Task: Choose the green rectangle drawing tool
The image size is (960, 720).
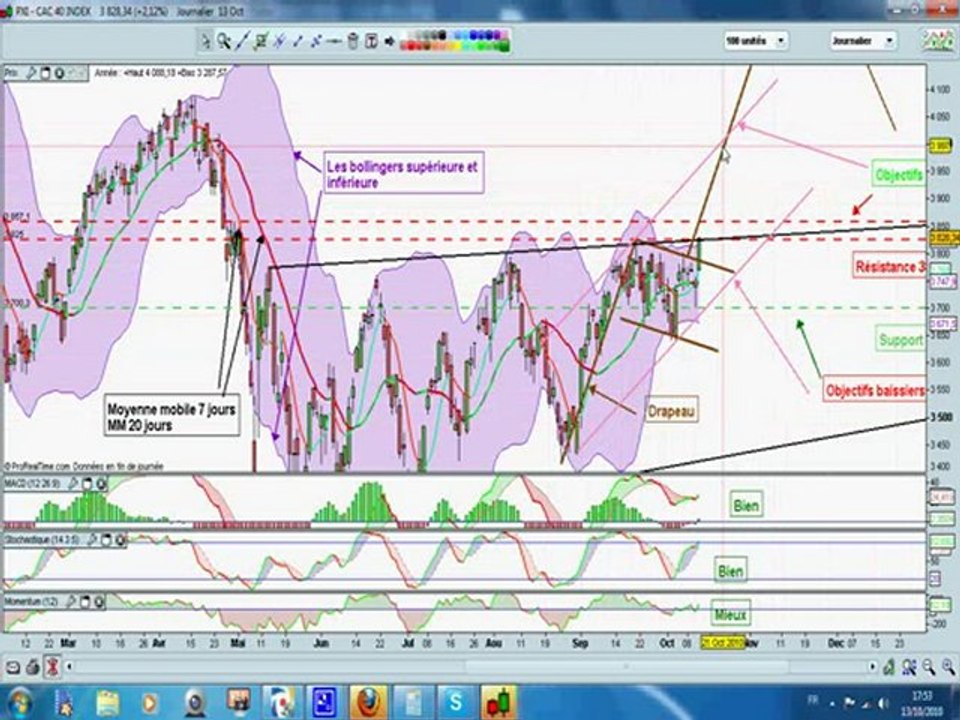Action: click(x=261, y=41)
